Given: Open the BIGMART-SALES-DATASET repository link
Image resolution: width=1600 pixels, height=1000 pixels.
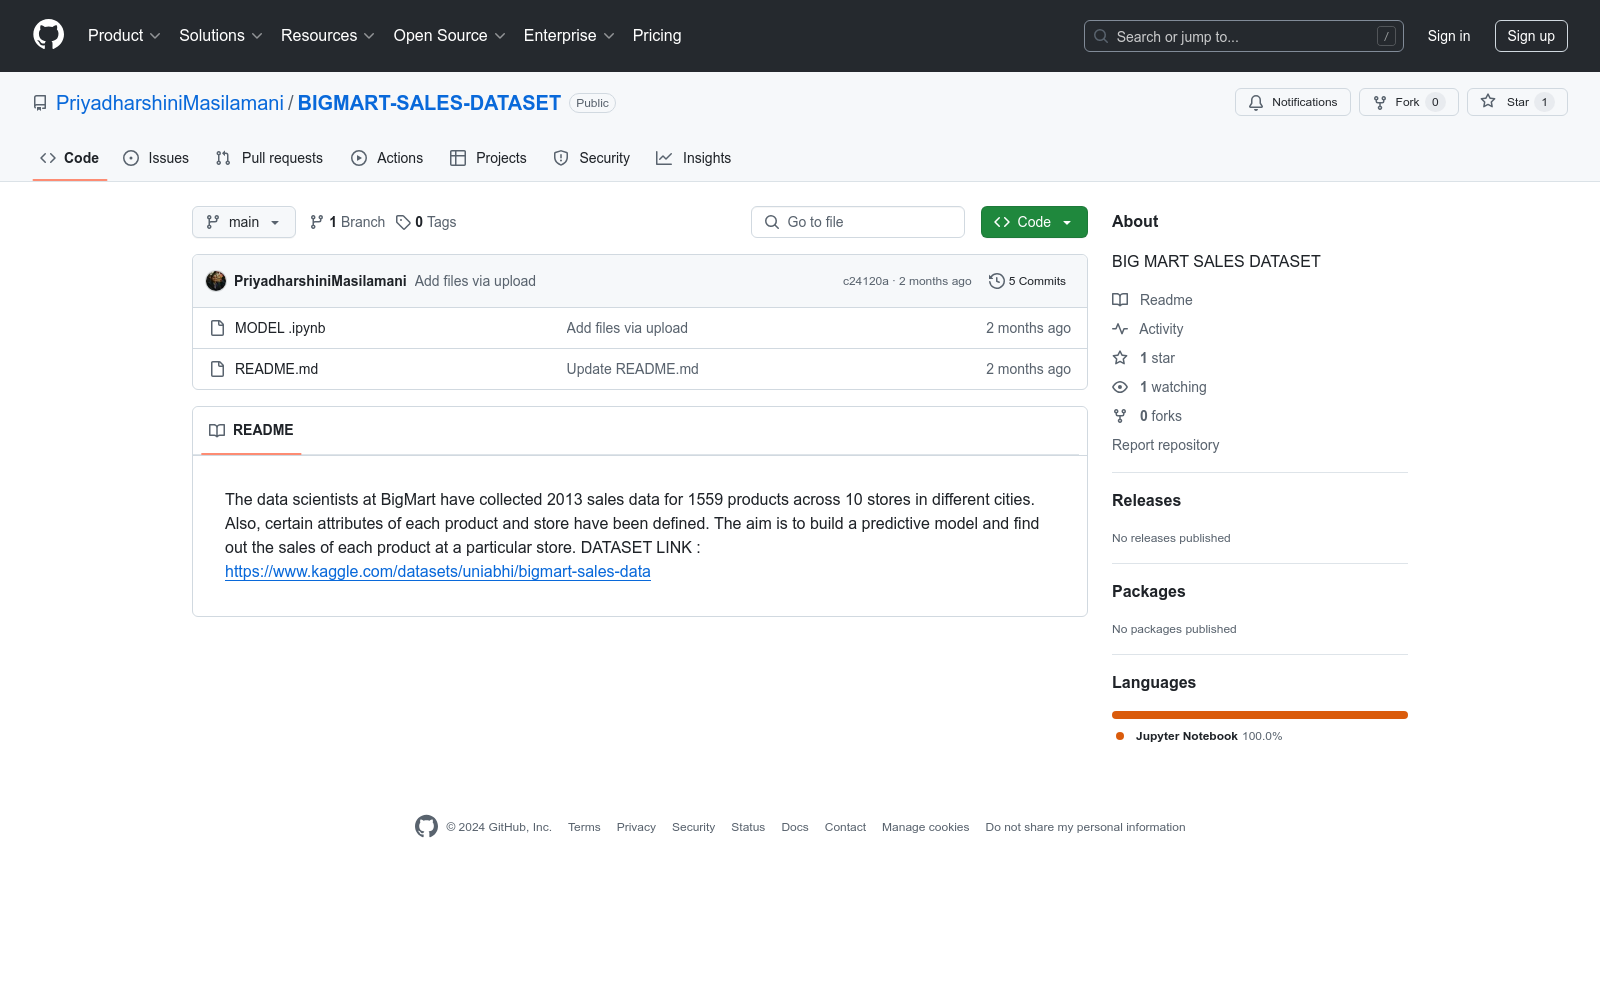Looking at the screenshot, I should click(x=429, y=103).
